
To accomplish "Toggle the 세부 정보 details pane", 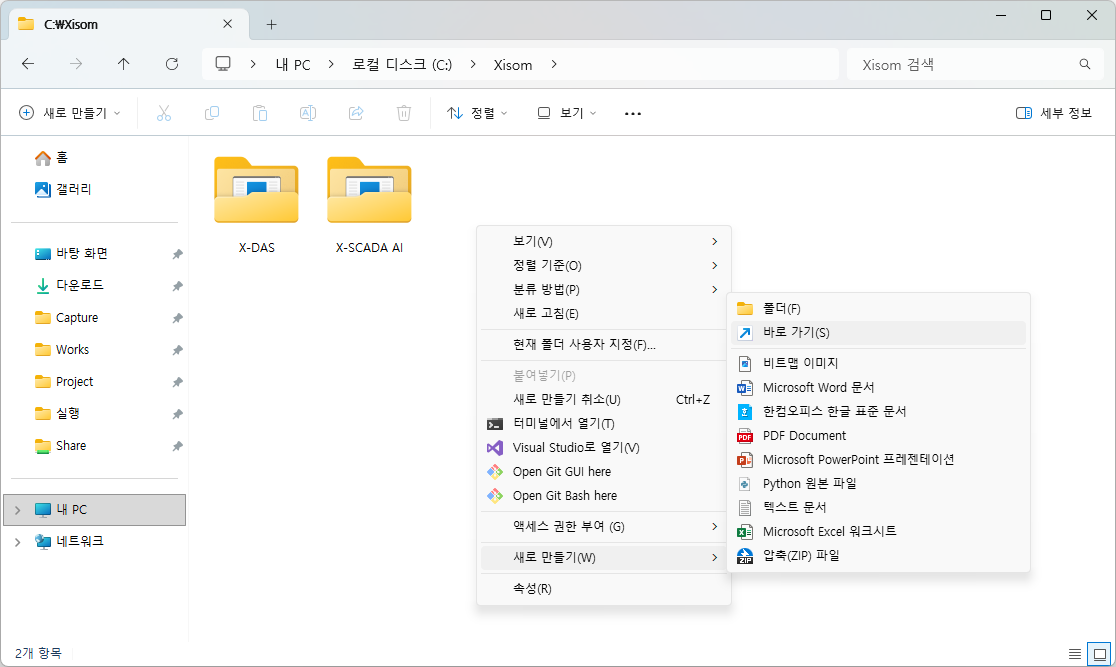I will 1054,113.
